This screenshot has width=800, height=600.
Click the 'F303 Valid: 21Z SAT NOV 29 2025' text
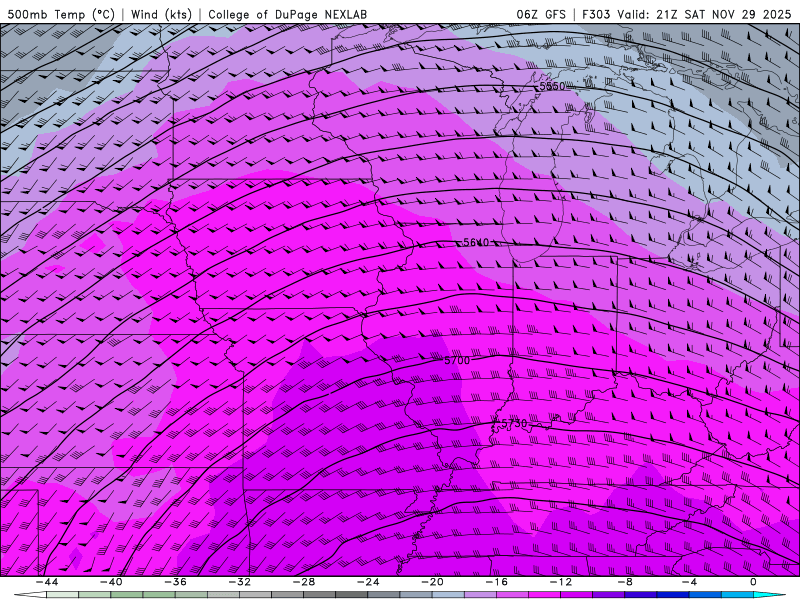coord(686,14)
